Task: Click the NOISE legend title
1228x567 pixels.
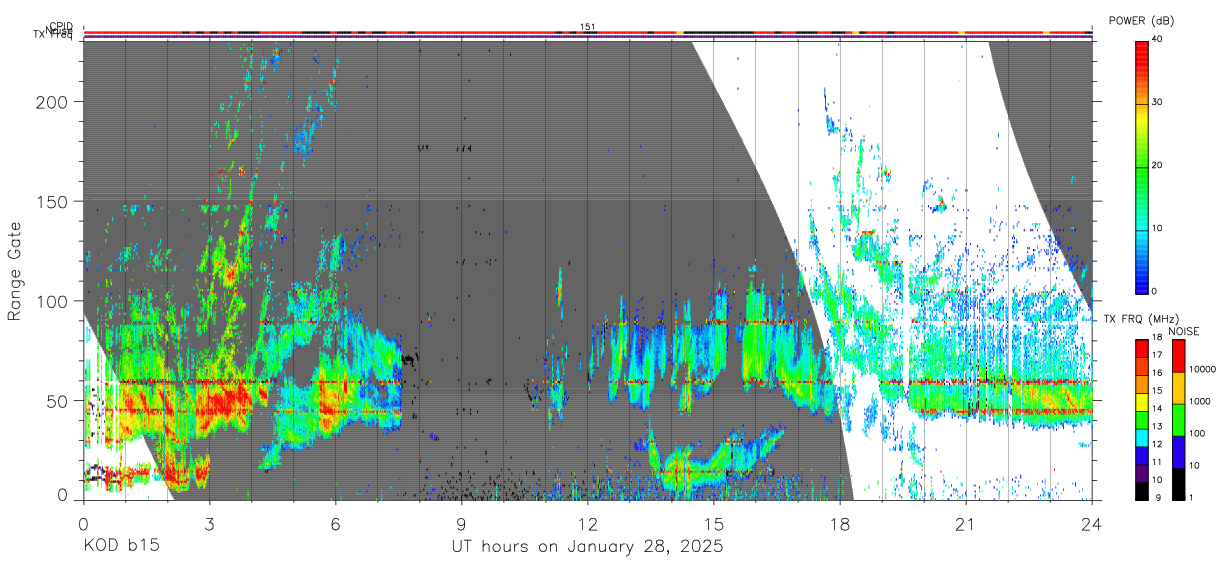Action: 1185,331
